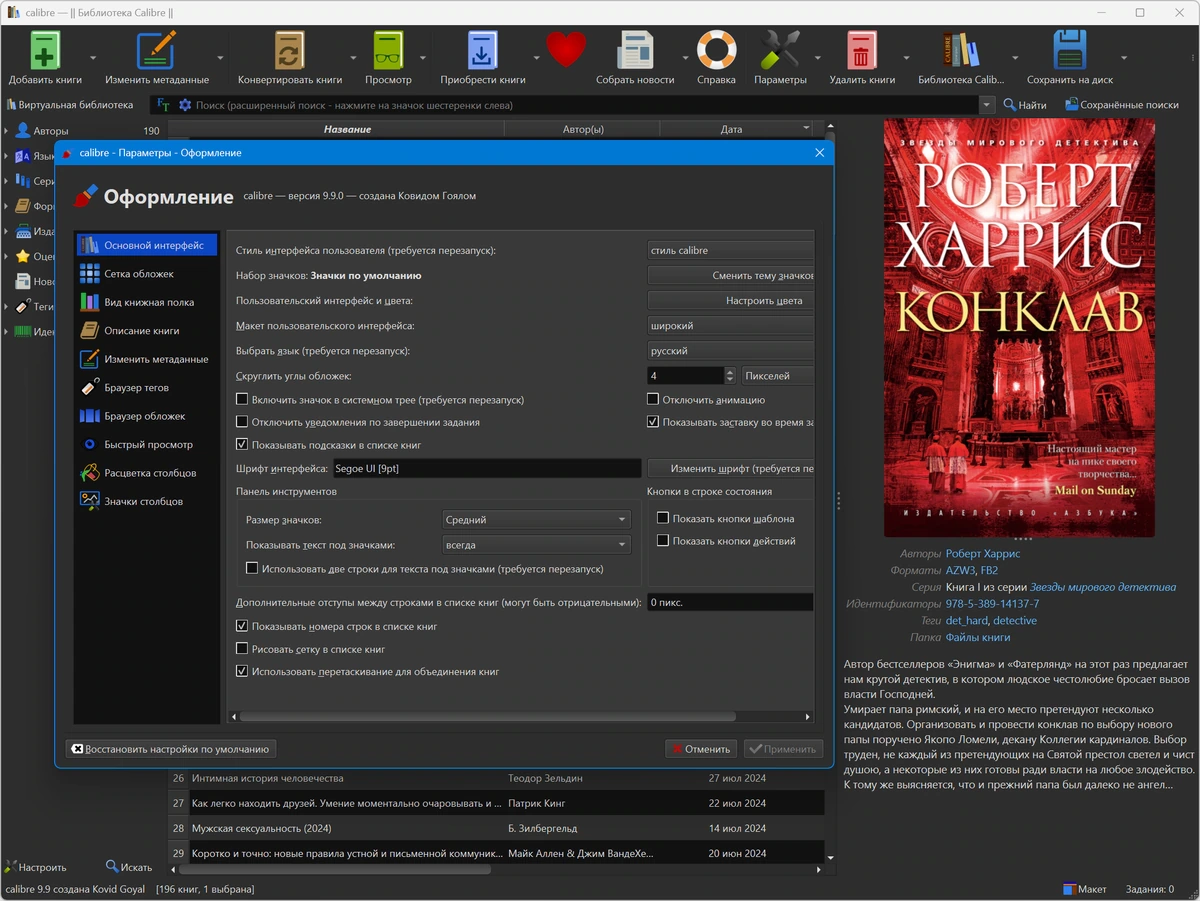Select Значки столбцов section
The height and width of the screenshot is (901, 1200).
tap(146, 501)
